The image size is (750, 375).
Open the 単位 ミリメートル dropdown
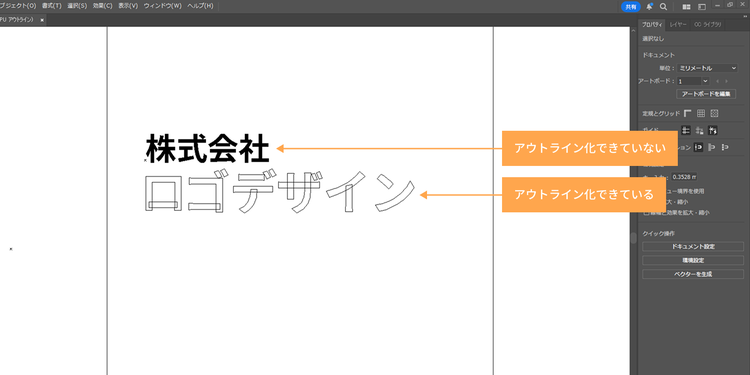707,68
